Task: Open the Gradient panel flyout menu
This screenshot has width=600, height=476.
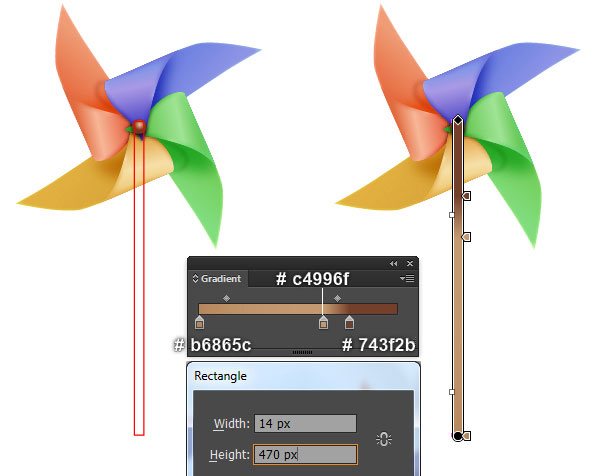Action: [407, 279]
